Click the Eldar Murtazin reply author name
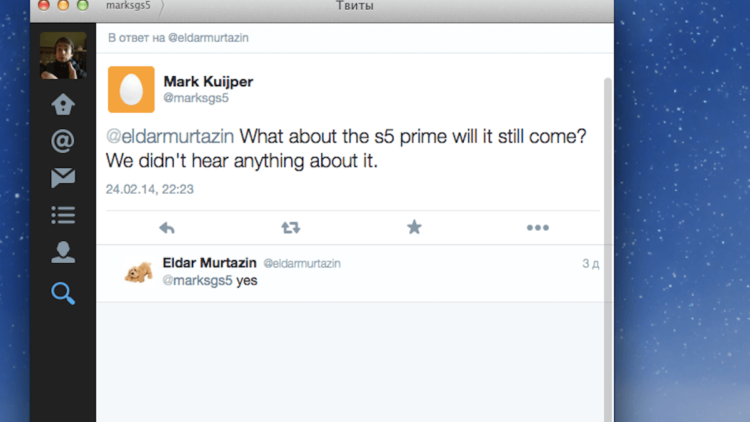The image size is (750, 422). pyautogui.click(x=208, y=263)
